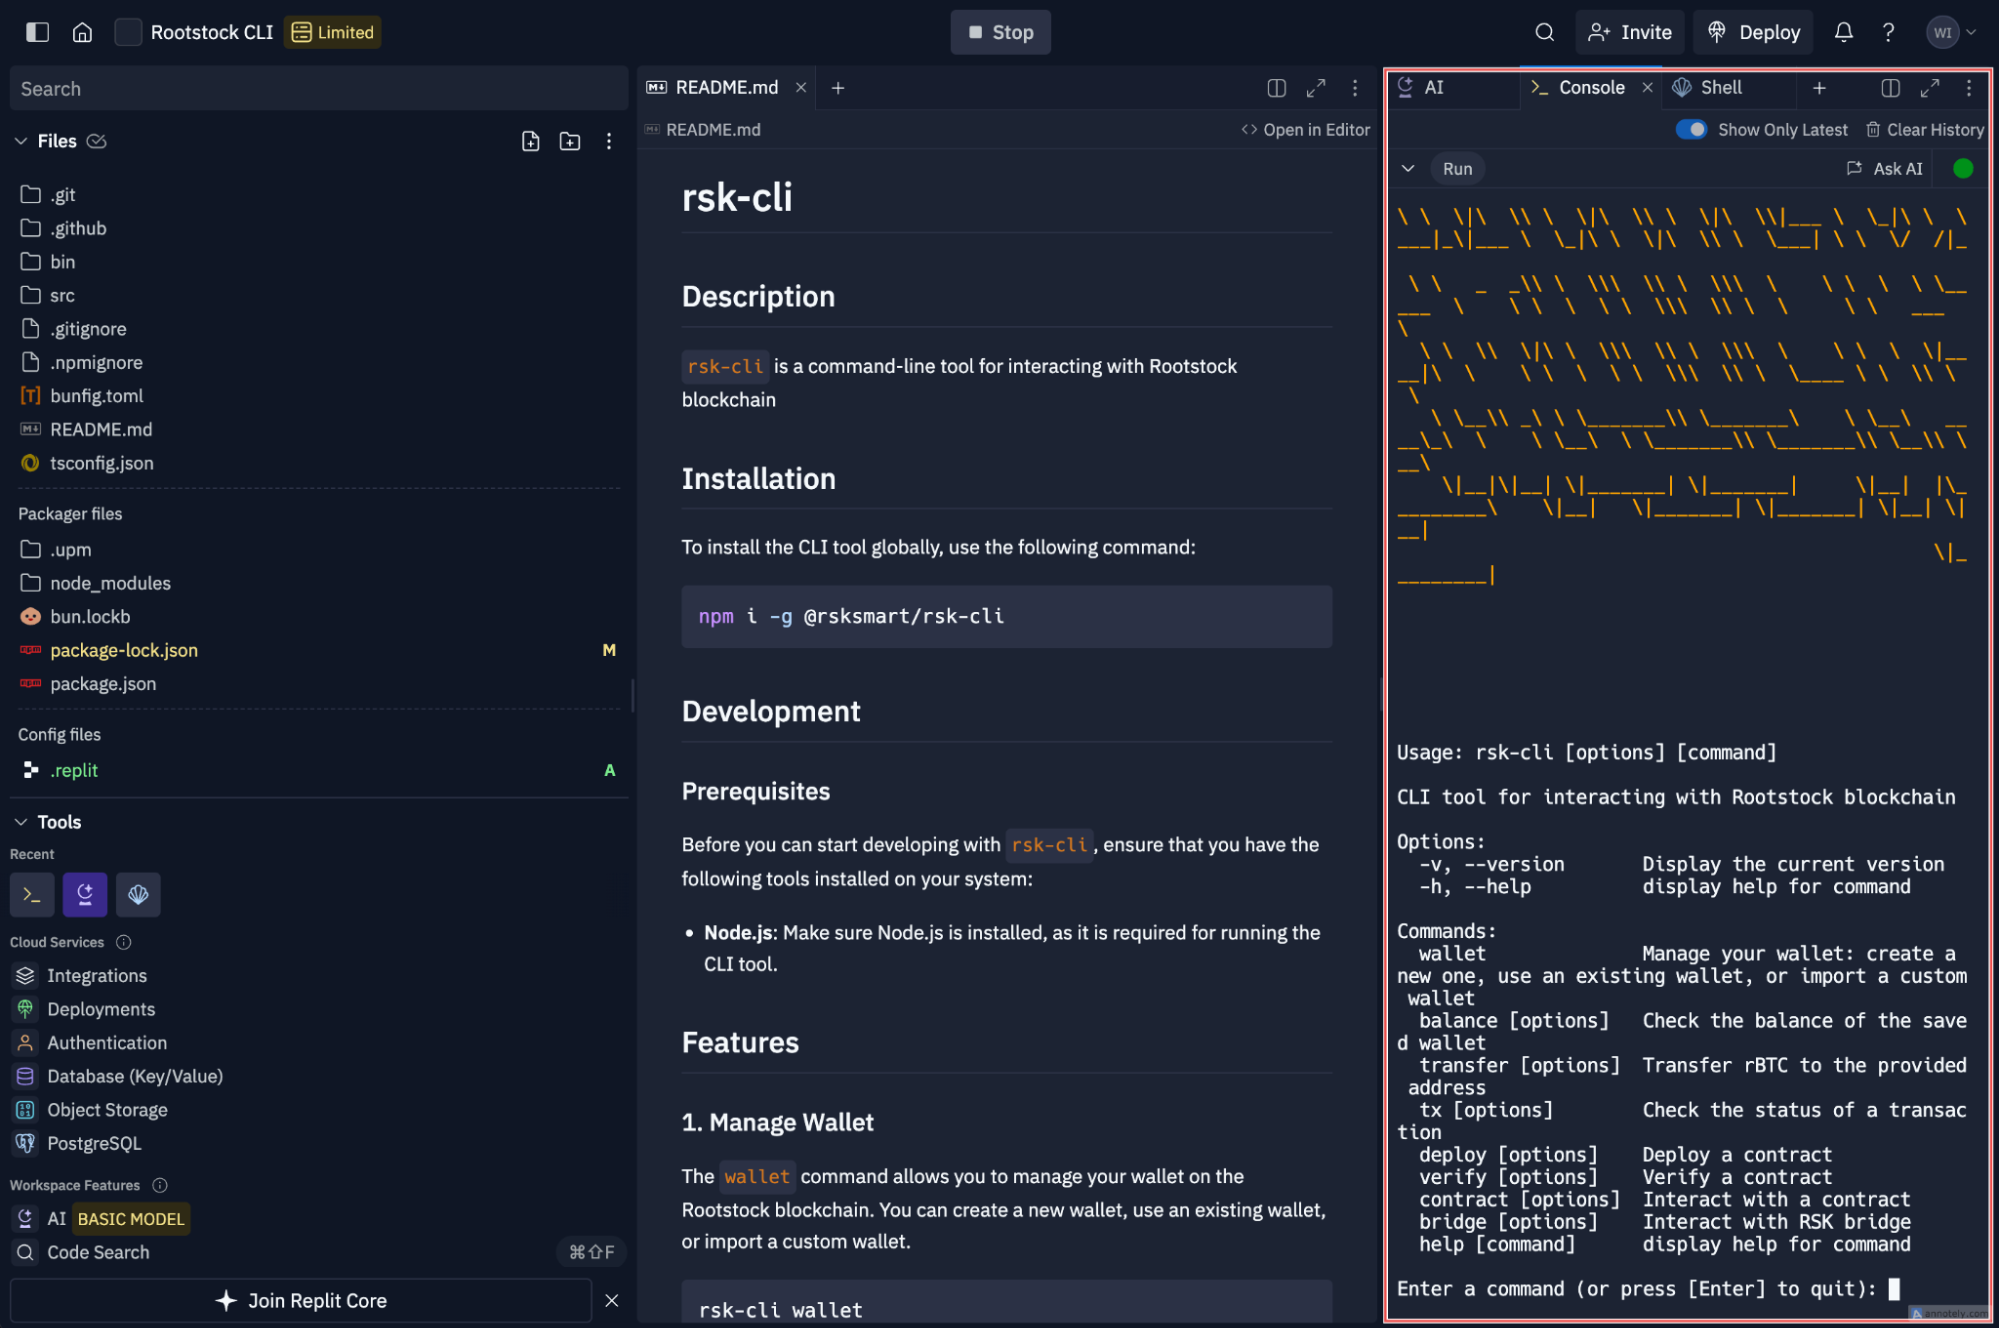
Task: Open the package.json file
Action: pyautogui.click(x=104, y=682)
